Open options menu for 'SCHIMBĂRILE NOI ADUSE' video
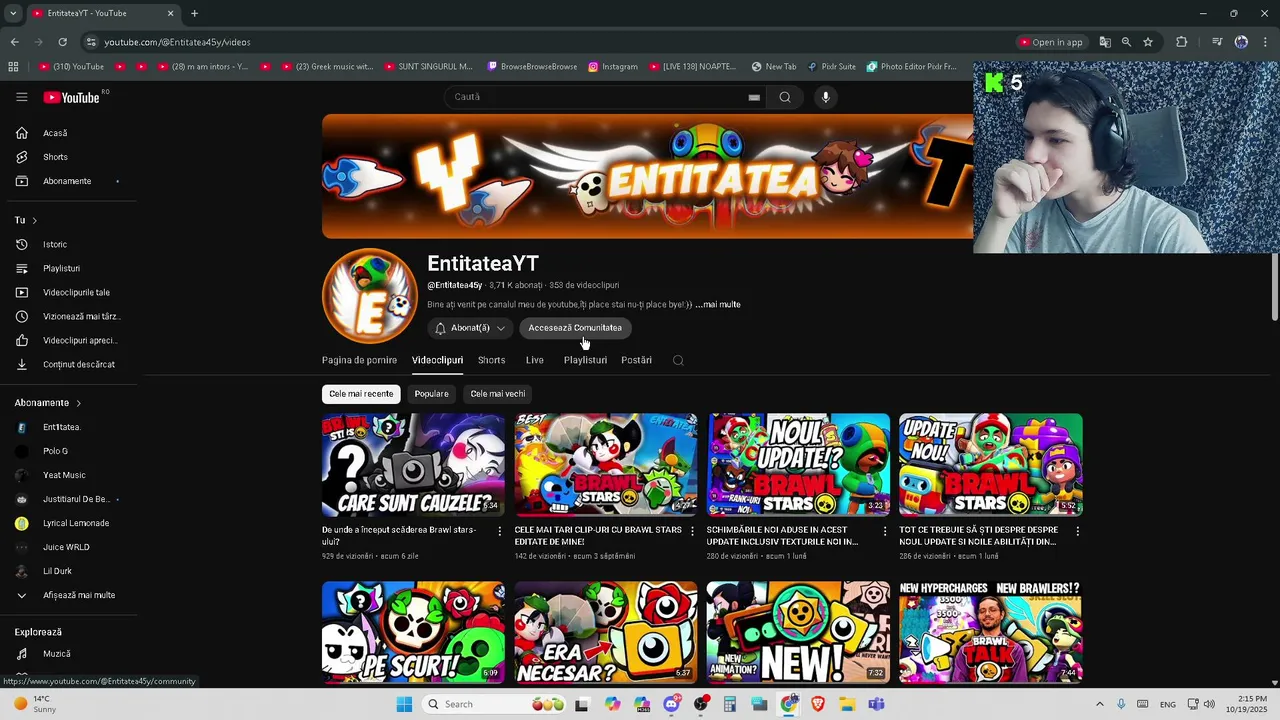 click(x=884, y=531)
